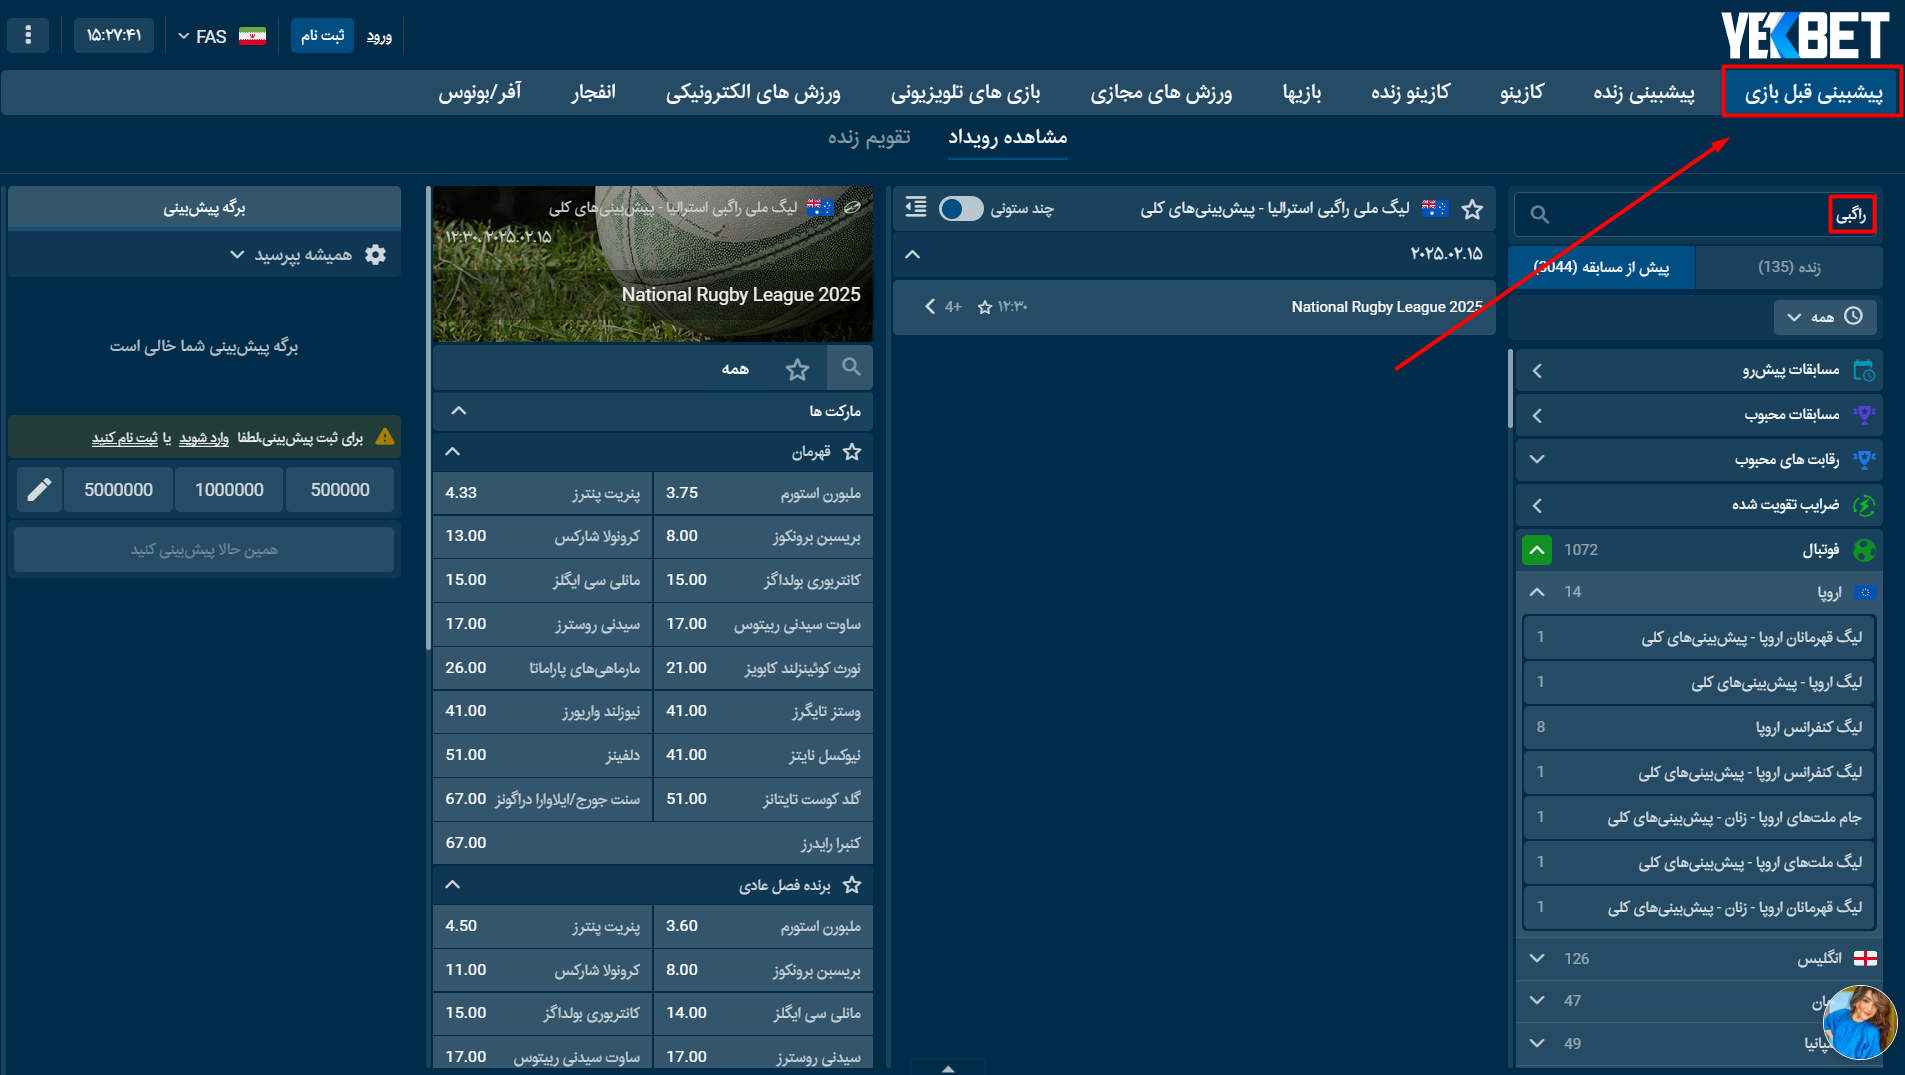Screen dimensions: 1905x1075
Task: Click the popular competitions trophy icon
Action: coord(1864,459)
